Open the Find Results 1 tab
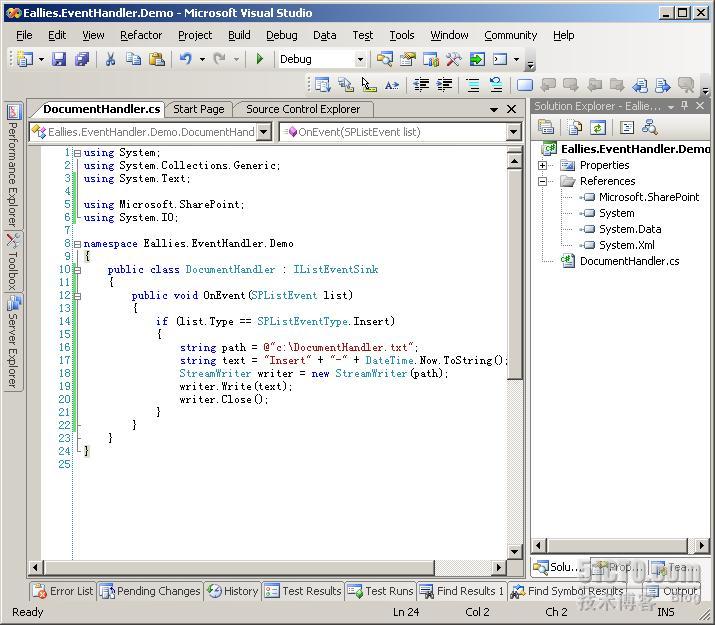 462,591
